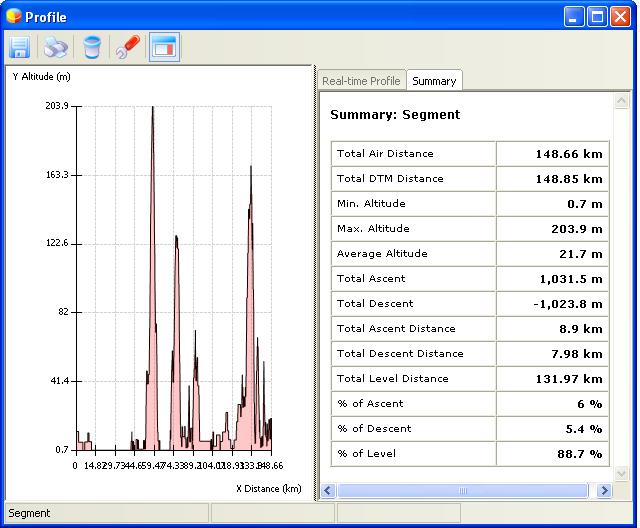
Task: Click the 203.9 tick on altitude axis
Action: coord(57,106)
